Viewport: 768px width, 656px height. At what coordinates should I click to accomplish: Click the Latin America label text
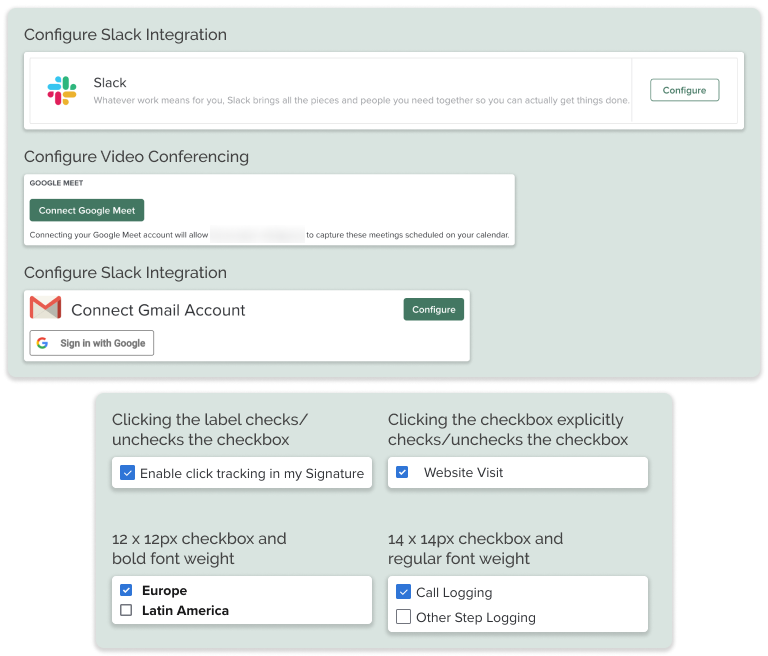[x=185, y=610]
